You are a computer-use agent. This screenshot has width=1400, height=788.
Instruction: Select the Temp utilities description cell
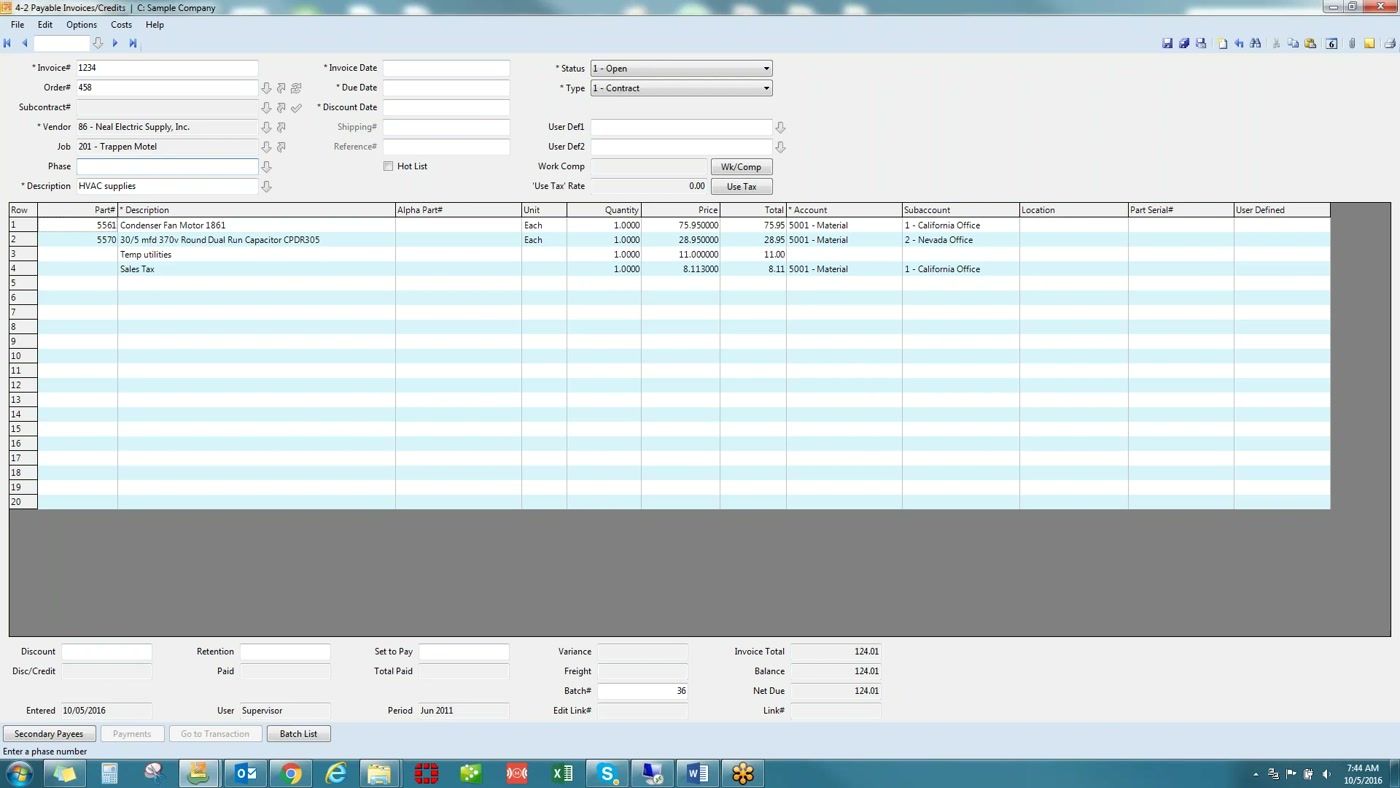(x=257, y=255)
